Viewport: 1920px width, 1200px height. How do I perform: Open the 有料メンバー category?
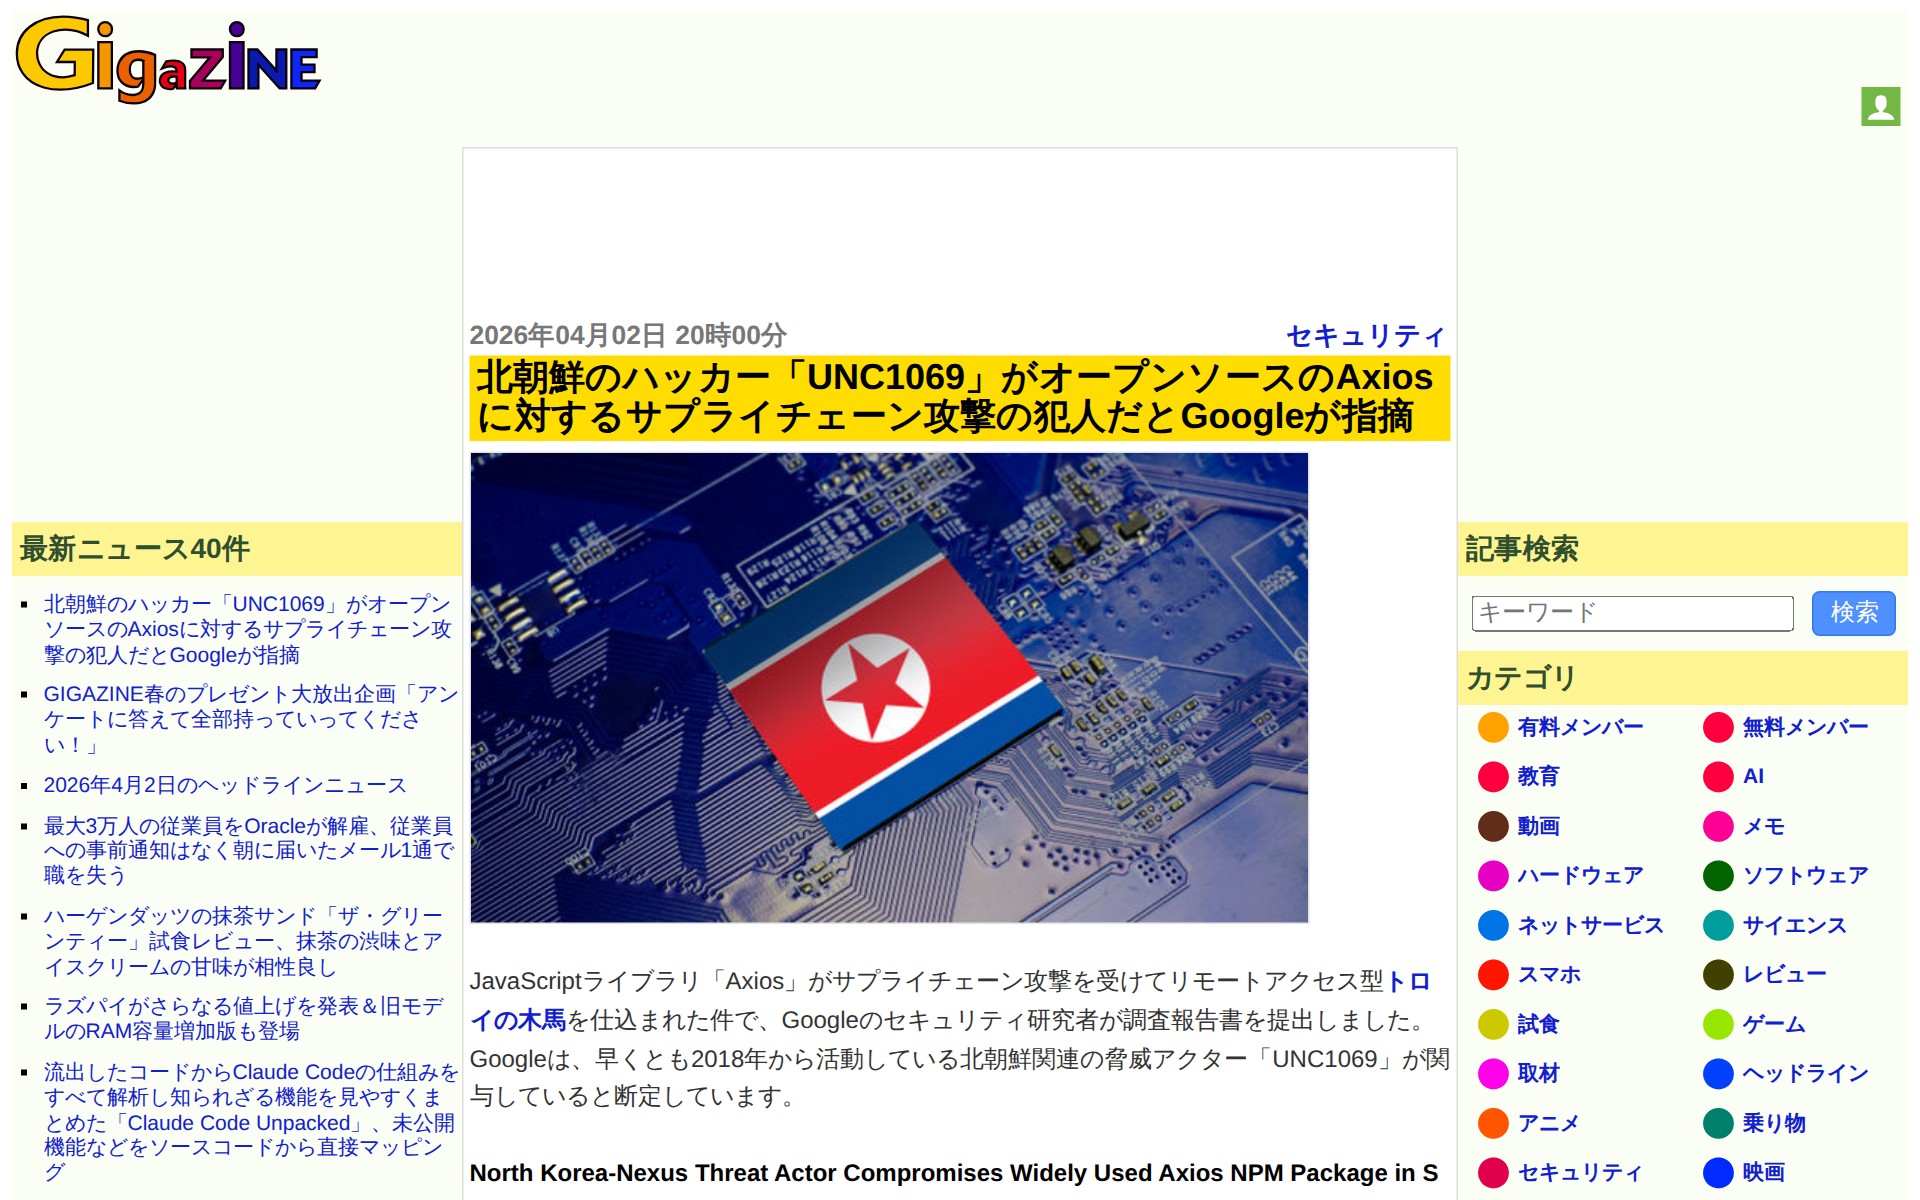click(1580, 727)
